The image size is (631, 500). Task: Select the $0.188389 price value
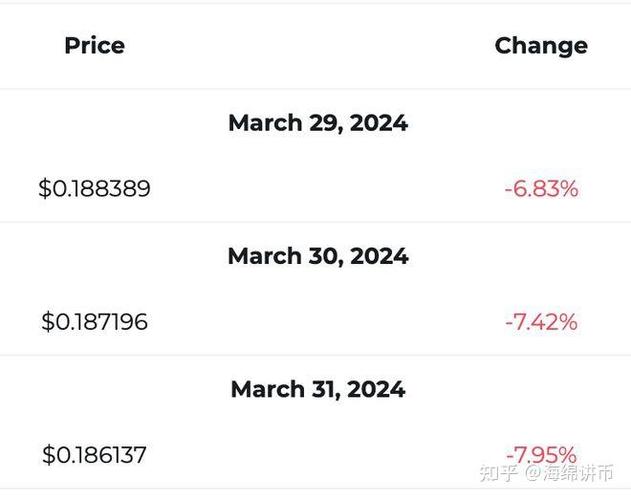click(95, 188)
